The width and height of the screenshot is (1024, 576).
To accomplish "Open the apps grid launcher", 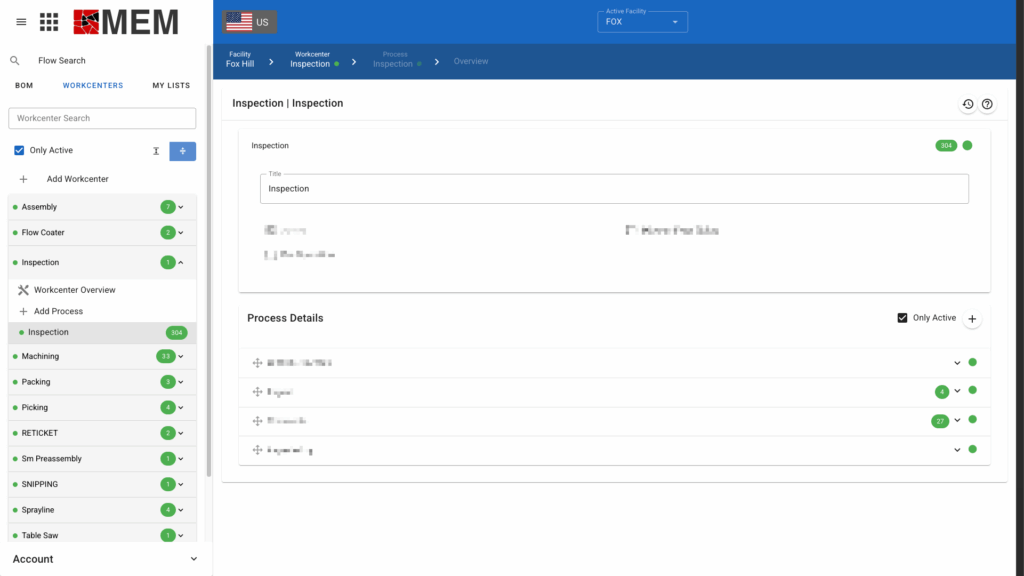I will pyautogui.click(x=49, y=21).
